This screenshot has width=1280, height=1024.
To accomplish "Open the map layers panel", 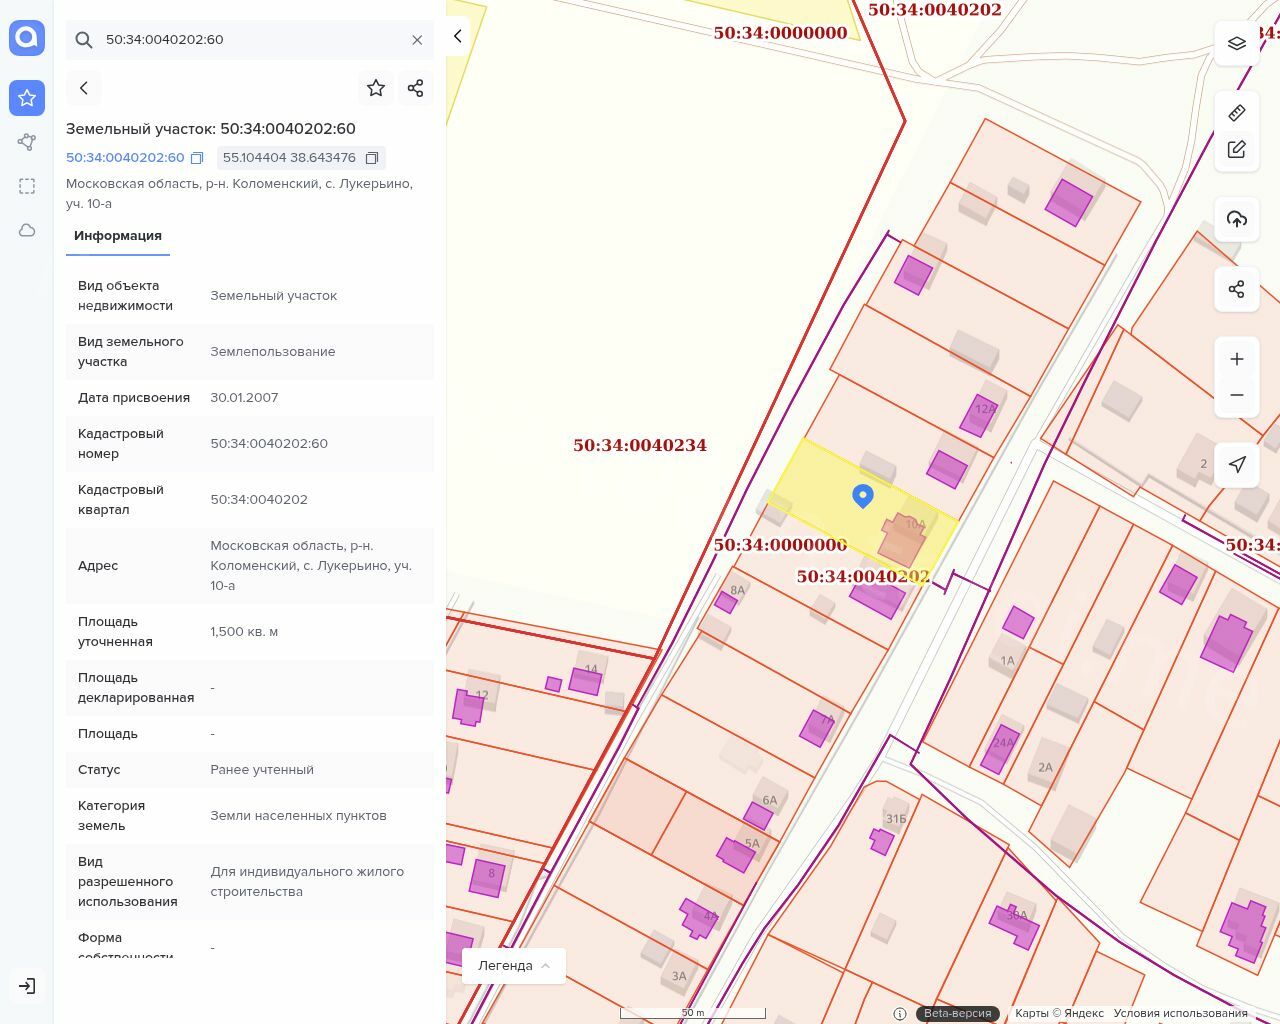I will tap(1237, 44).
